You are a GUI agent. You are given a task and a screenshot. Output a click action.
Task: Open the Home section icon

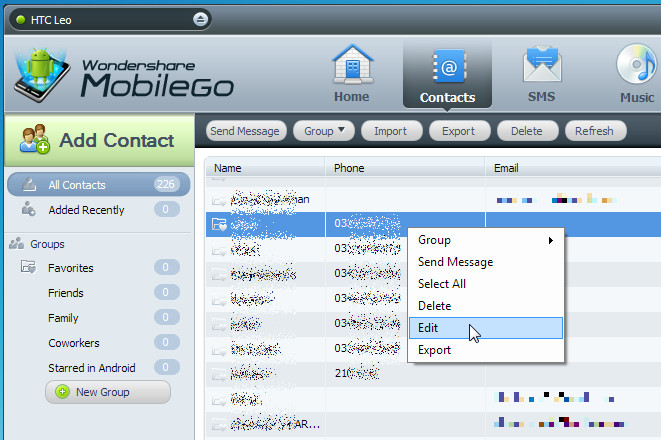[x=352, y=65]
